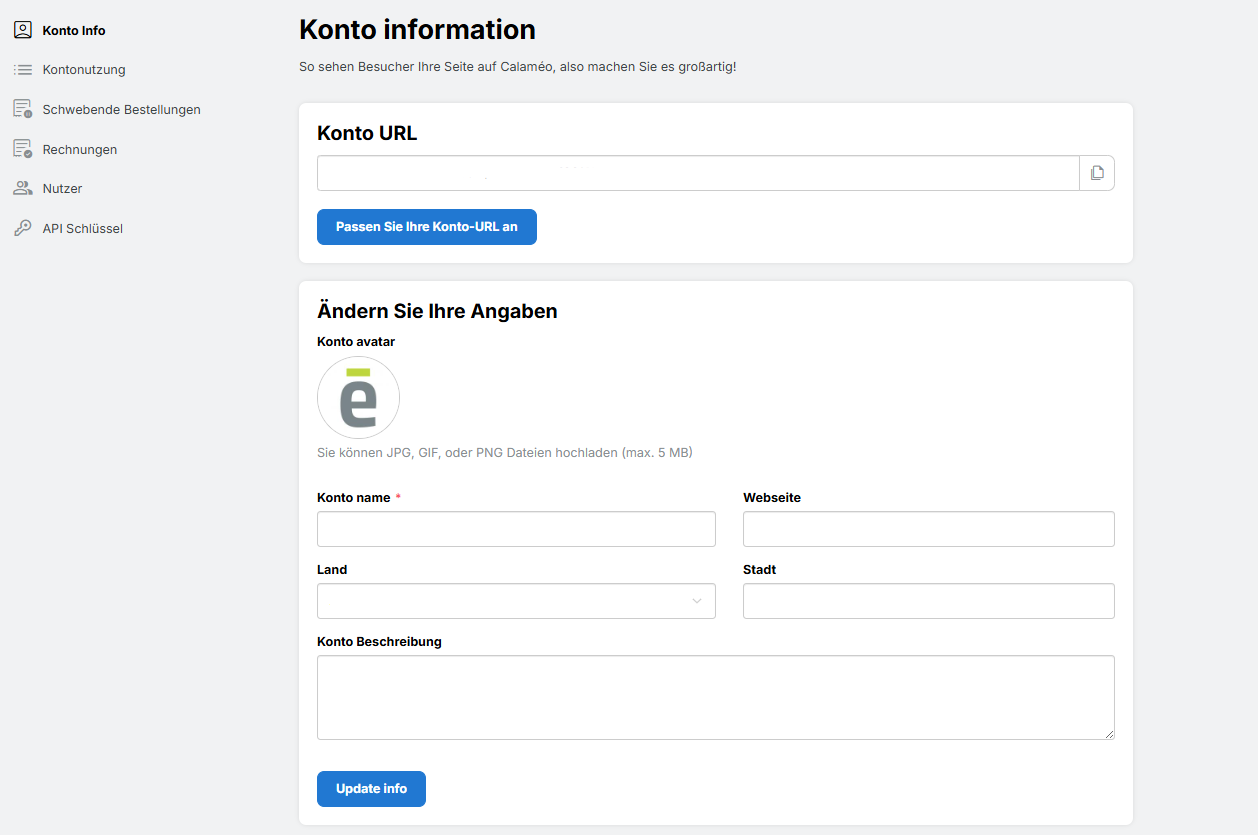Viewport: 1258px width, 835px height.
Task: Go to Rechnungen in the sidebar
Action: click(x=80, y=149)
